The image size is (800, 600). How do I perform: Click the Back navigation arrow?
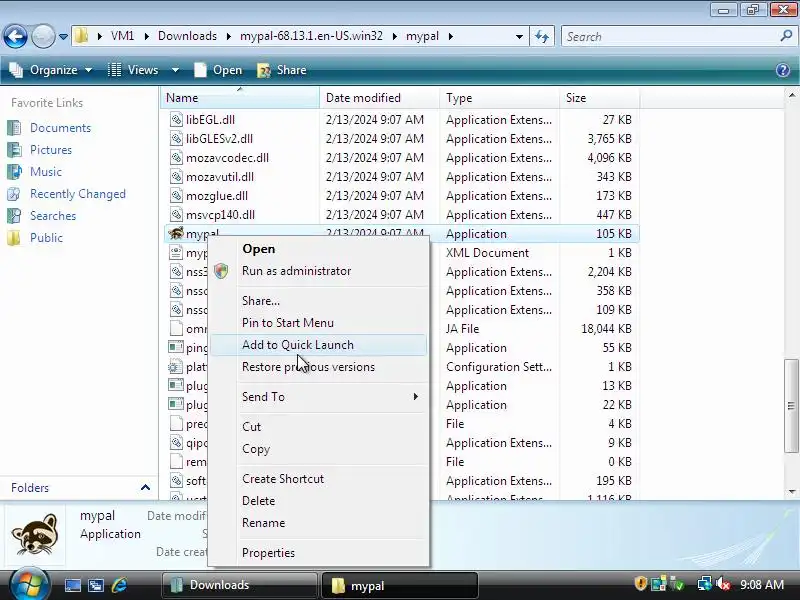click(15, 36)
